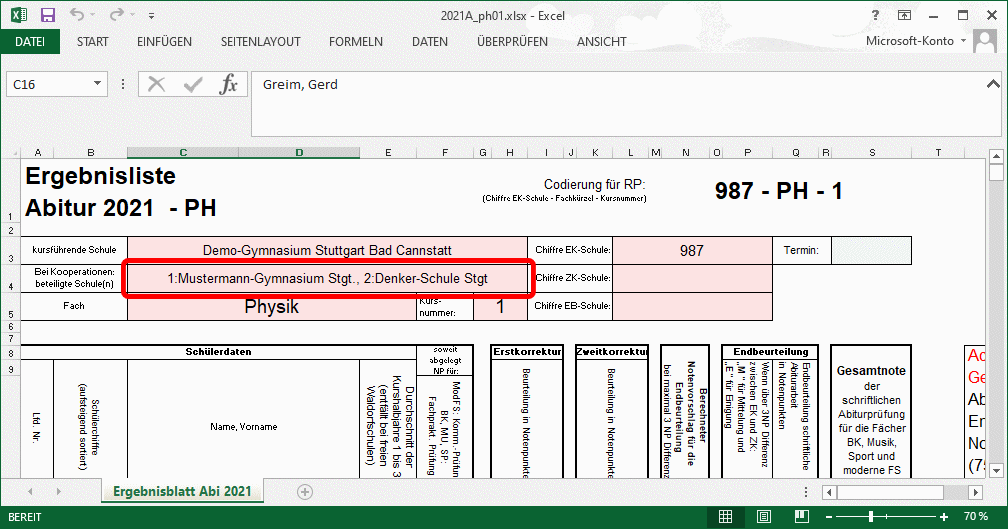Click the formula bar Enter checkmark icon
The image size is (1008, 529).
(192, 85)
